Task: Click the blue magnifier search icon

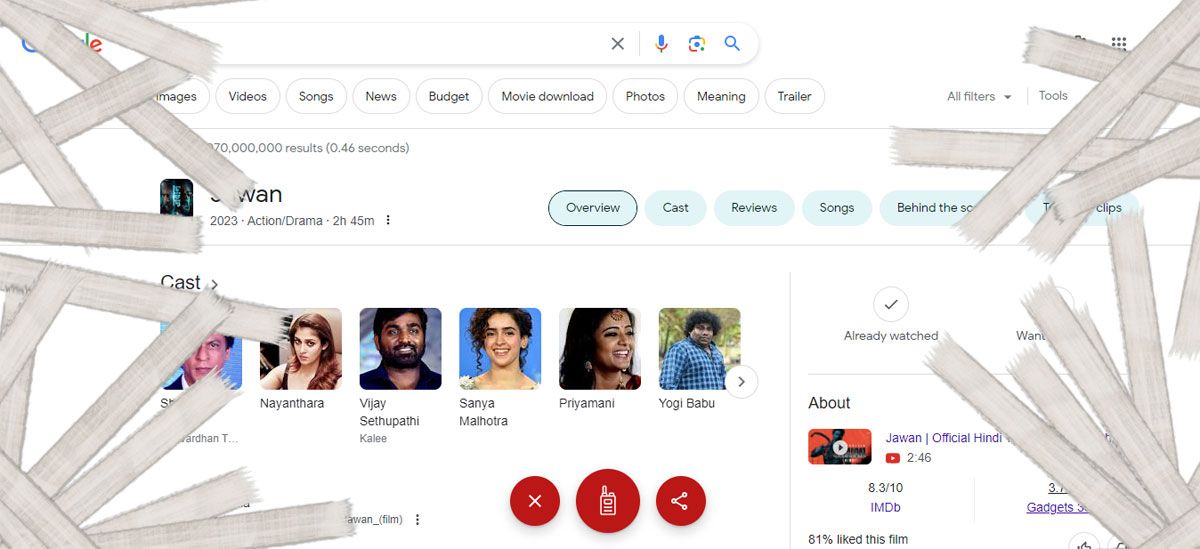Action: point(732,44)
